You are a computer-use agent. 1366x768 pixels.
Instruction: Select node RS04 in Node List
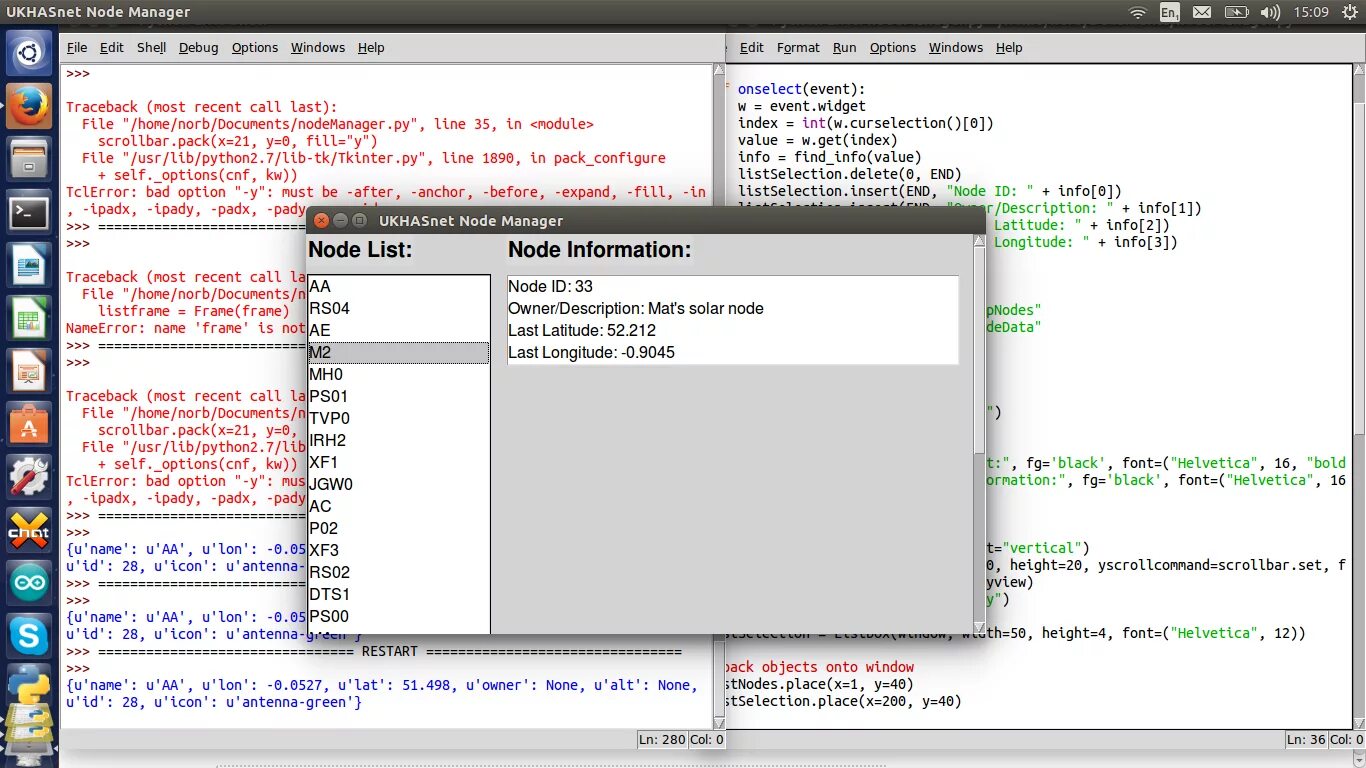pos(399,308)
